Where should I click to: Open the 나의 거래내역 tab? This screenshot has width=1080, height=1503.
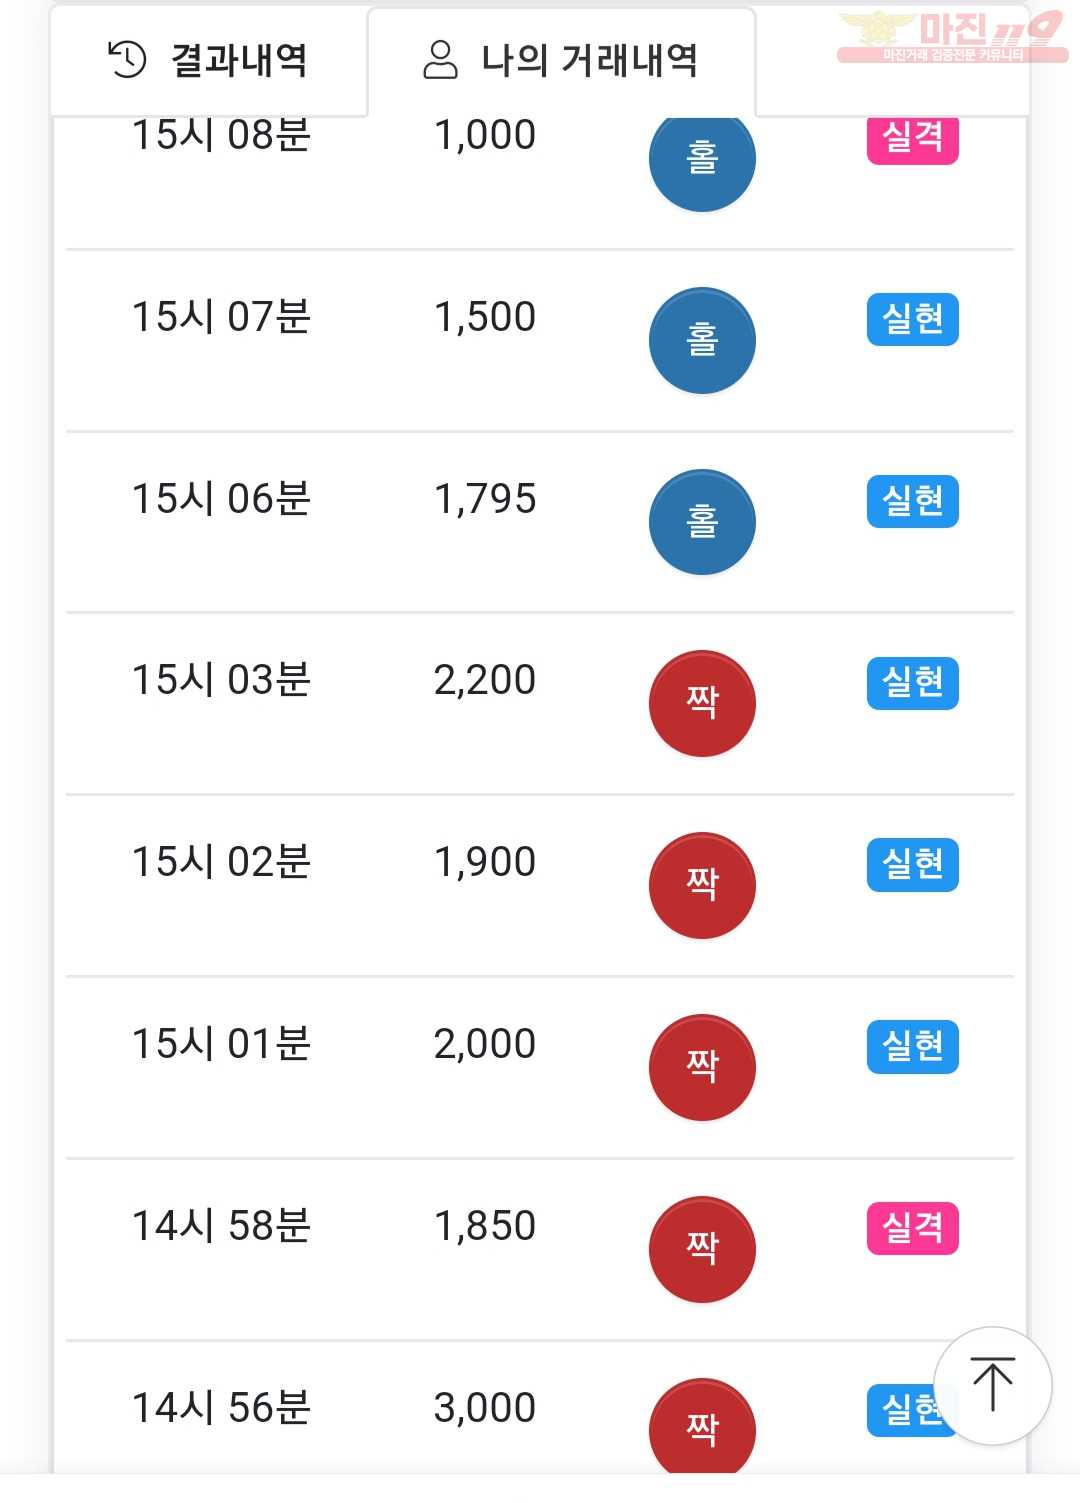click(x=561, y=61)
